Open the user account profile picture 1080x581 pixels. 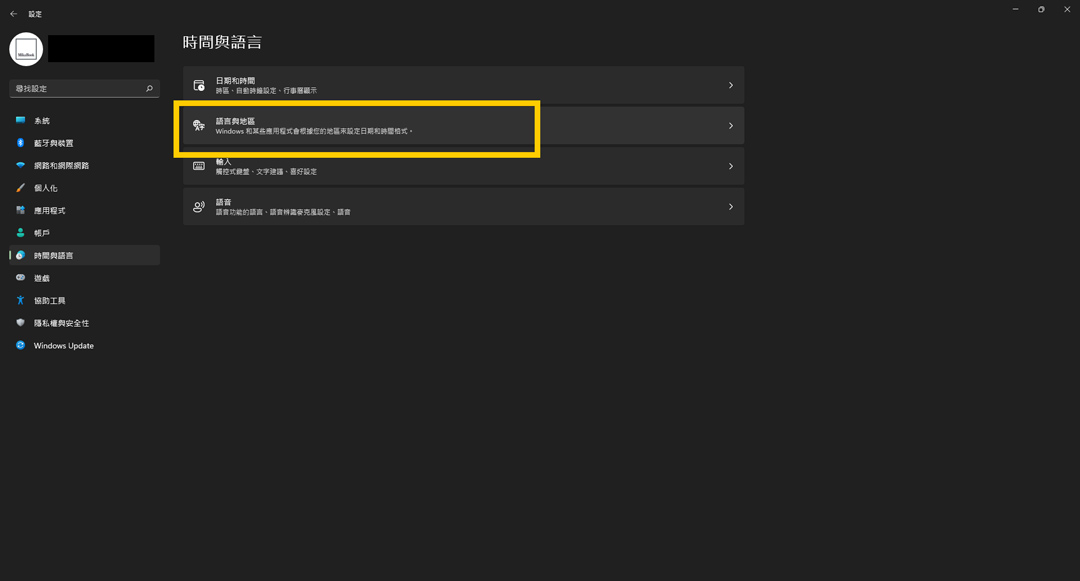(x=26, y=50)
